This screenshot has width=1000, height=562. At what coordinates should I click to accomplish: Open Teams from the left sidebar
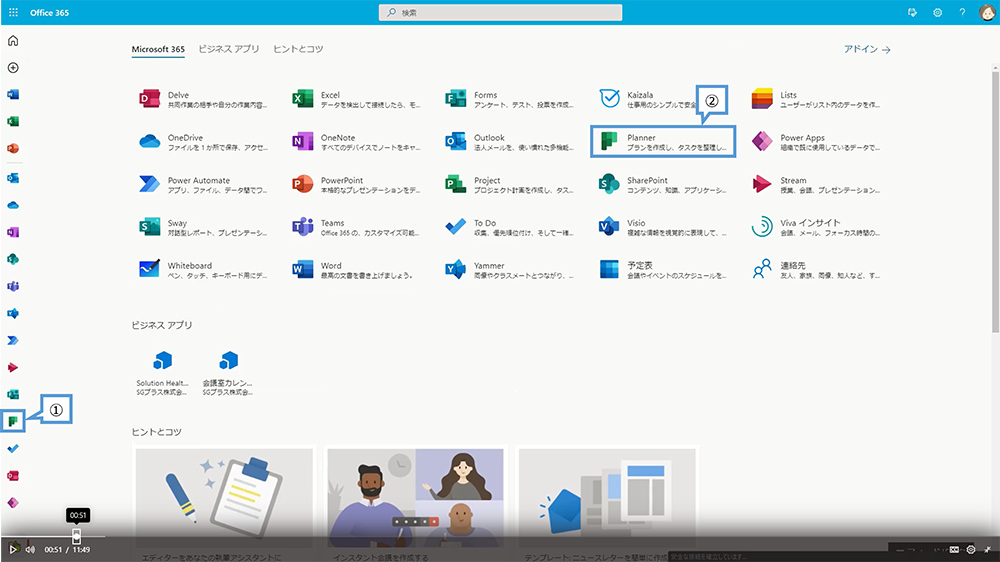13,286
